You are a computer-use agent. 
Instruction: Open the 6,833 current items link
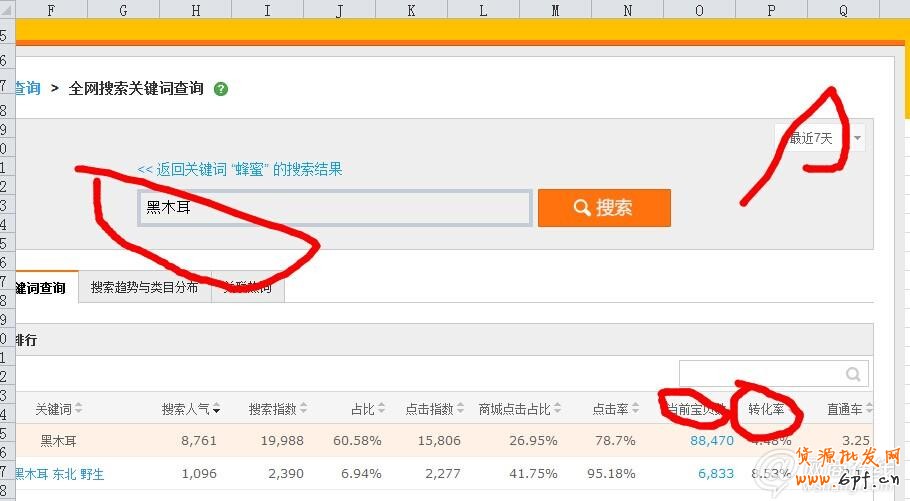tap(716, 473)
